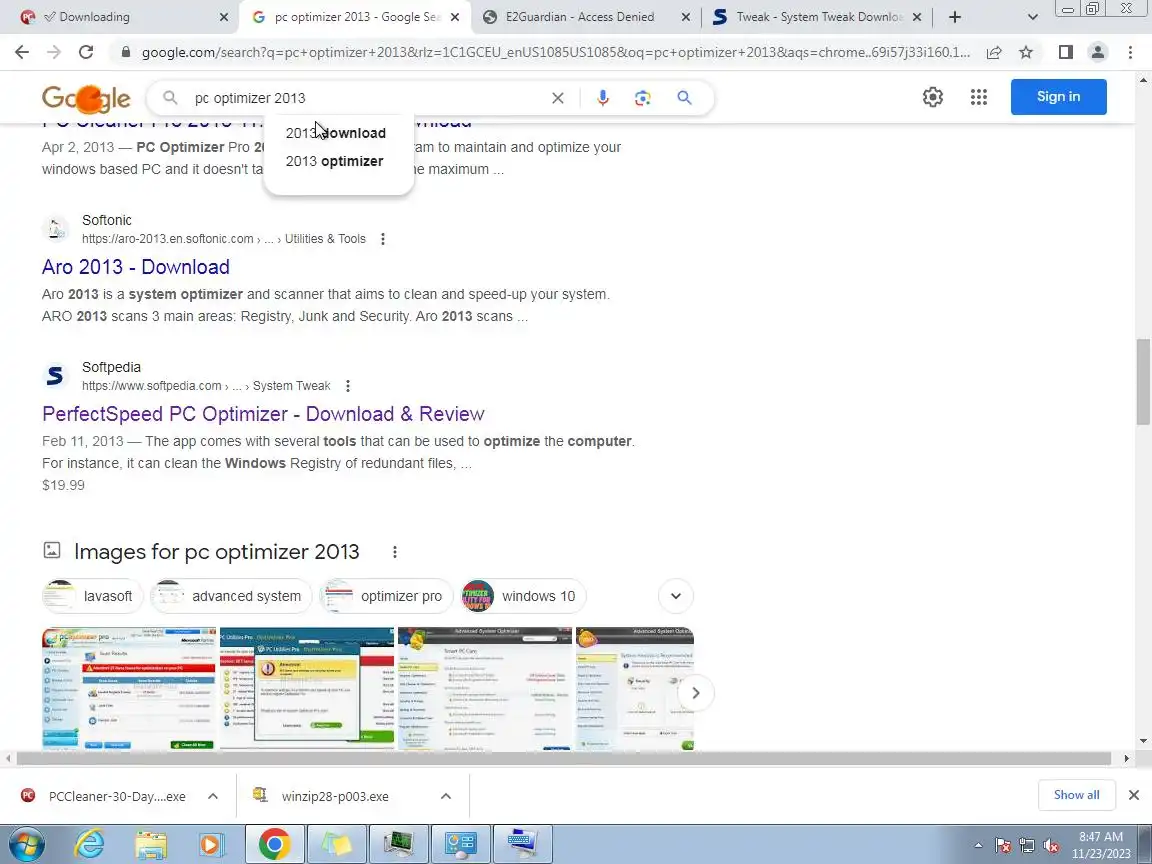Open the on-screen keyboard taskbar item
The width and height of the screenshot is (1152, 864).
pyautogui.click(x=522, y=844)
